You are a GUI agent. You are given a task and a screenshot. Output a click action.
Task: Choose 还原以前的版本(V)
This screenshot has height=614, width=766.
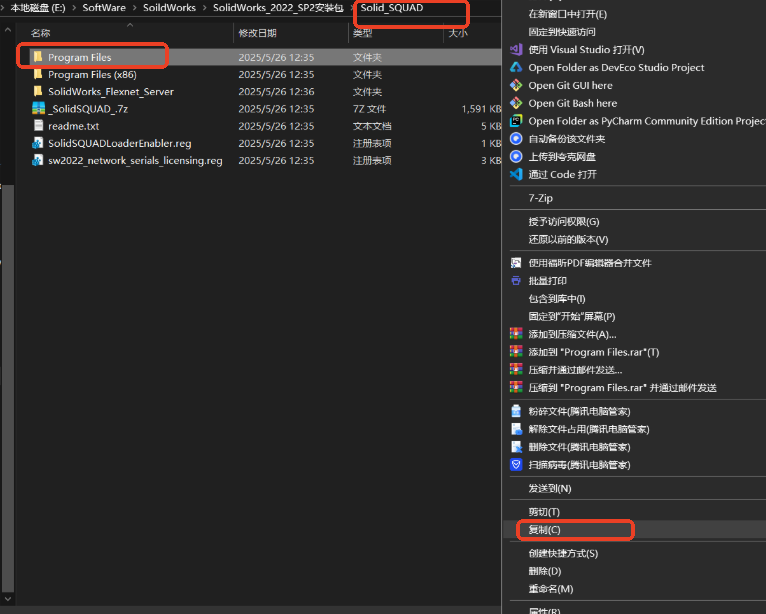[x=568, y=239]
